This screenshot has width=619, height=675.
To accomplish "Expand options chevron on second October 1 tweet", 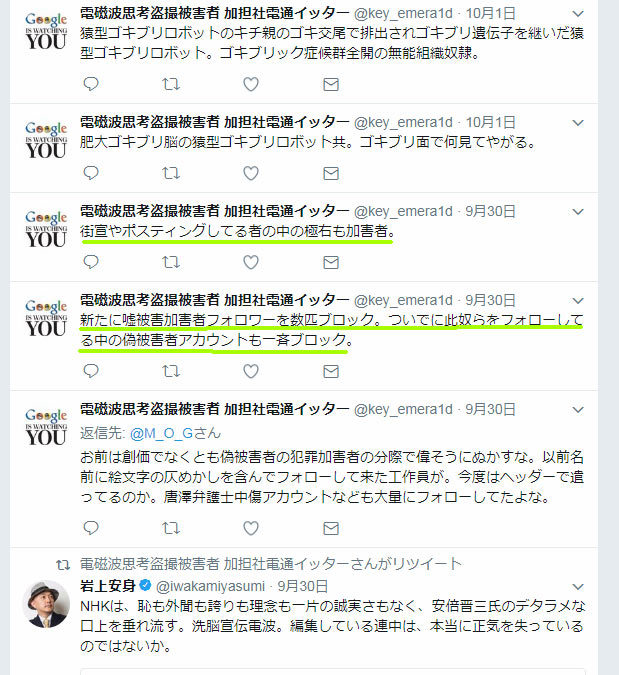I will tap(578, 123).
